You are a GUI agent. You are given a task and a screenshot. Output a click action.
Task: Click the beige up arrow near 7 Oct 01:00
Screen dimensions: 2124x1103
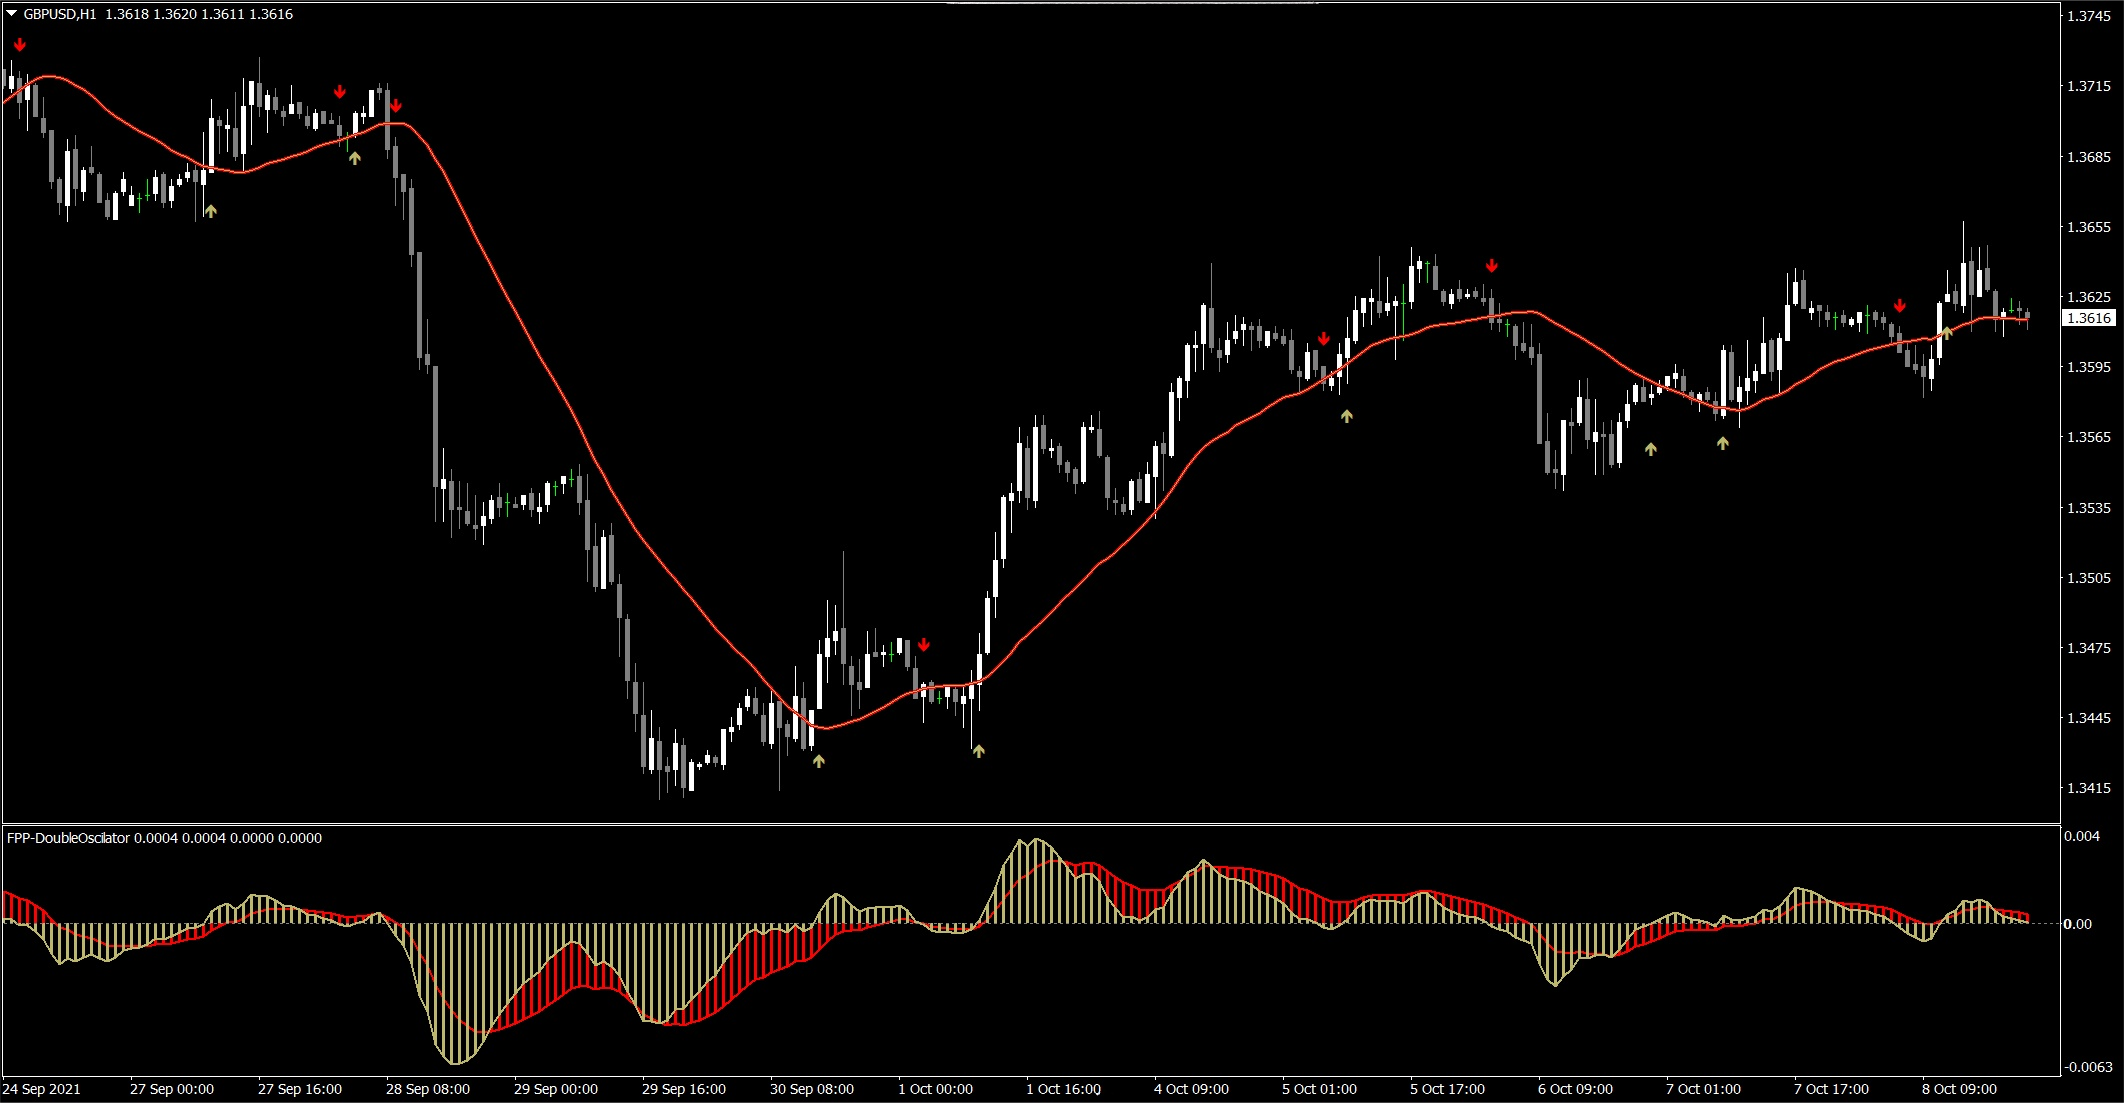tap(1723, 443)
